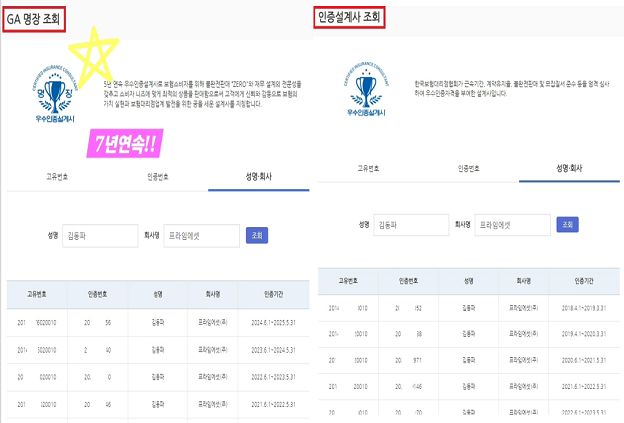
Task: Click company name in the 2024.6.1~2025.5.31 row
Action: pyautogui.click(x=213, y=323)
